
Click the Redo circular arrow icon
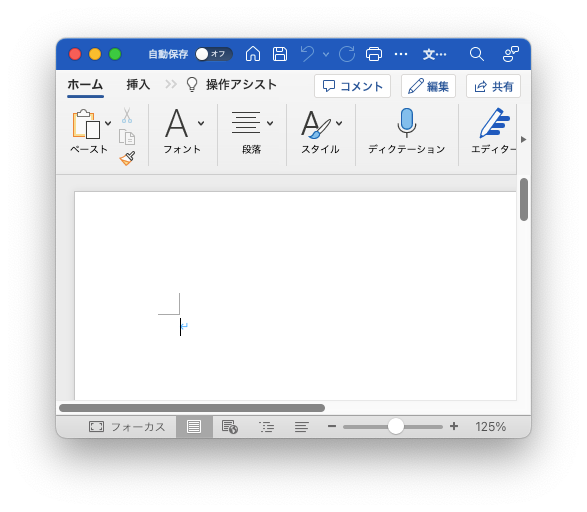tap(347, 54)
